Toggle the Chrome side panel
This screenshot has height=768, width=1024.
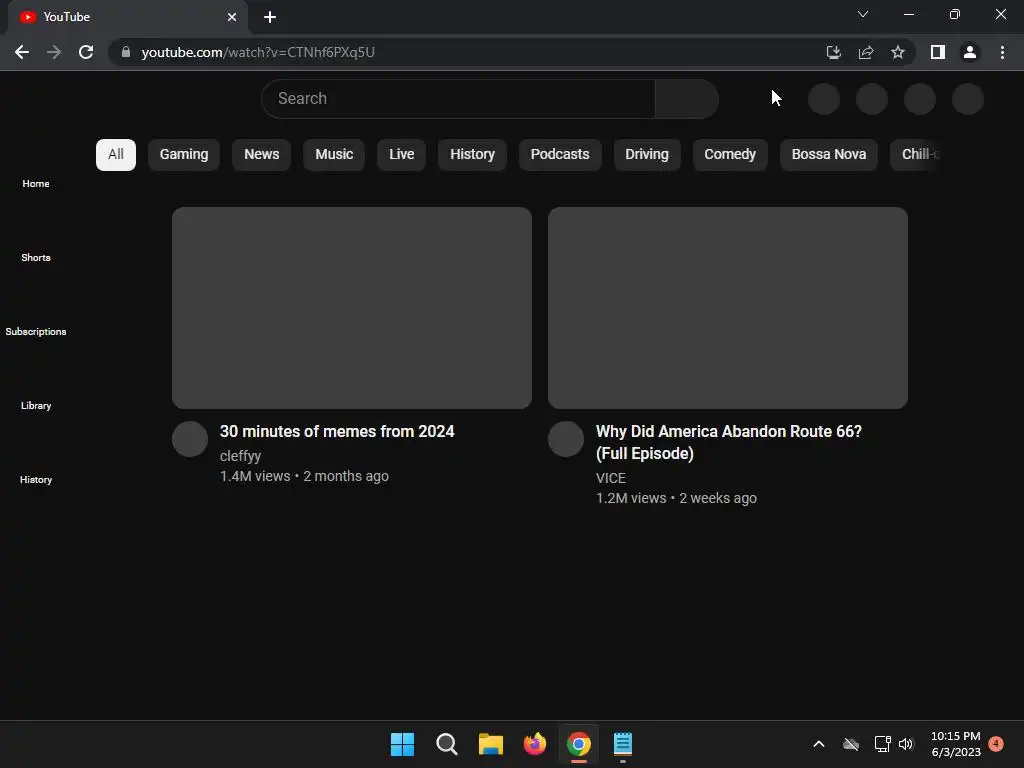(938, 52)
